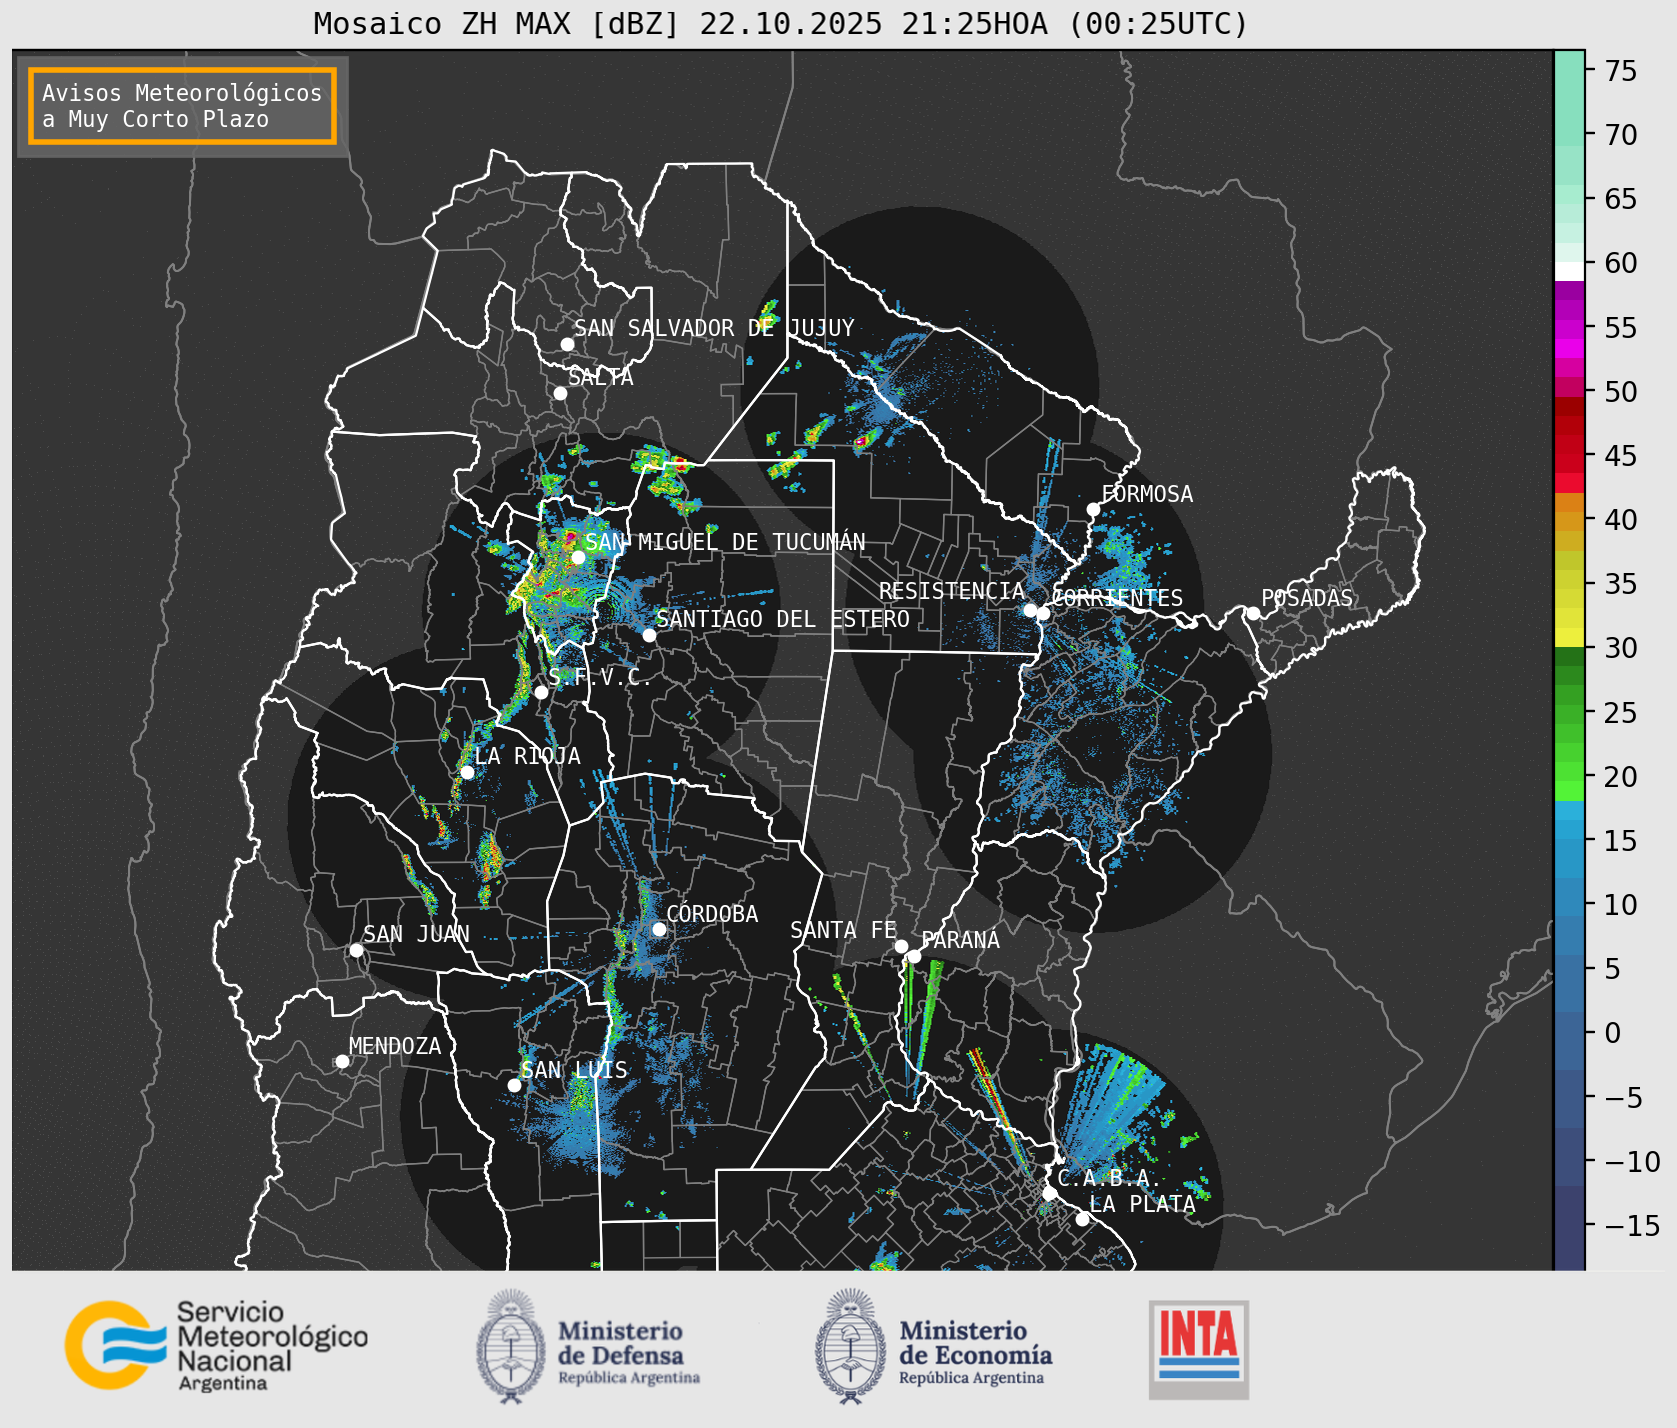The height and width of the screenshot is (1428, 1677).
Task: Select the Mendoza city dot
Action: point(342,1061)
